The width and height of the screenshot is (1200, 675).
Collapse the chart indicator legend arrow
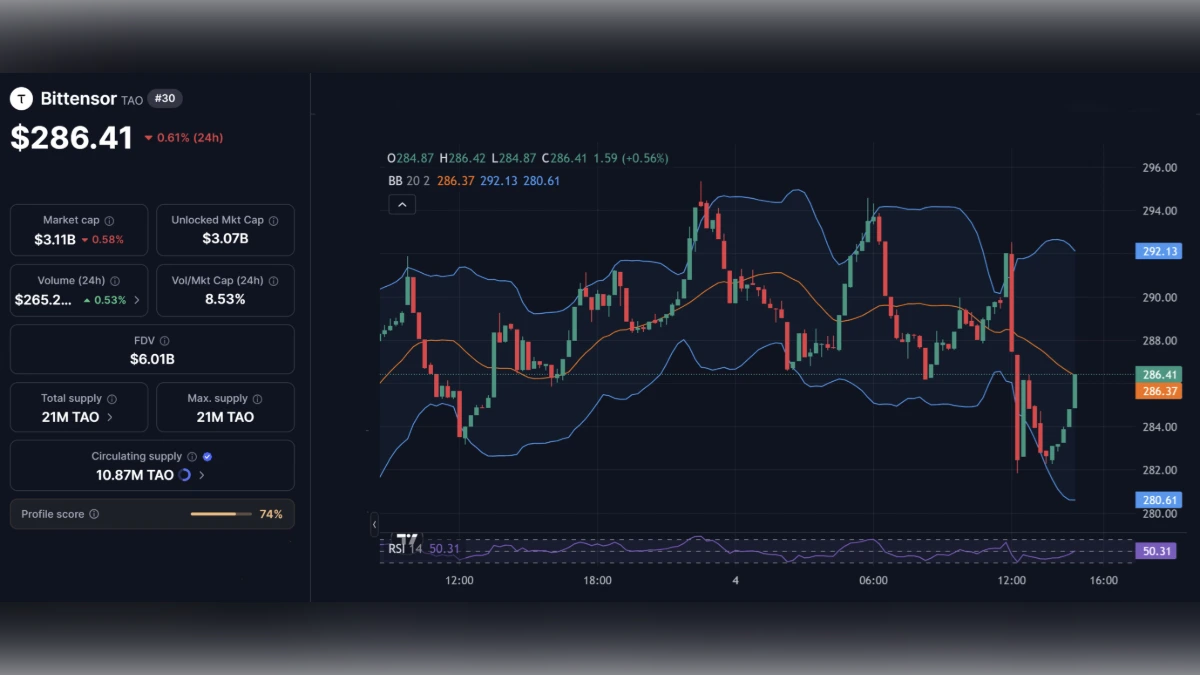point(402,205)
